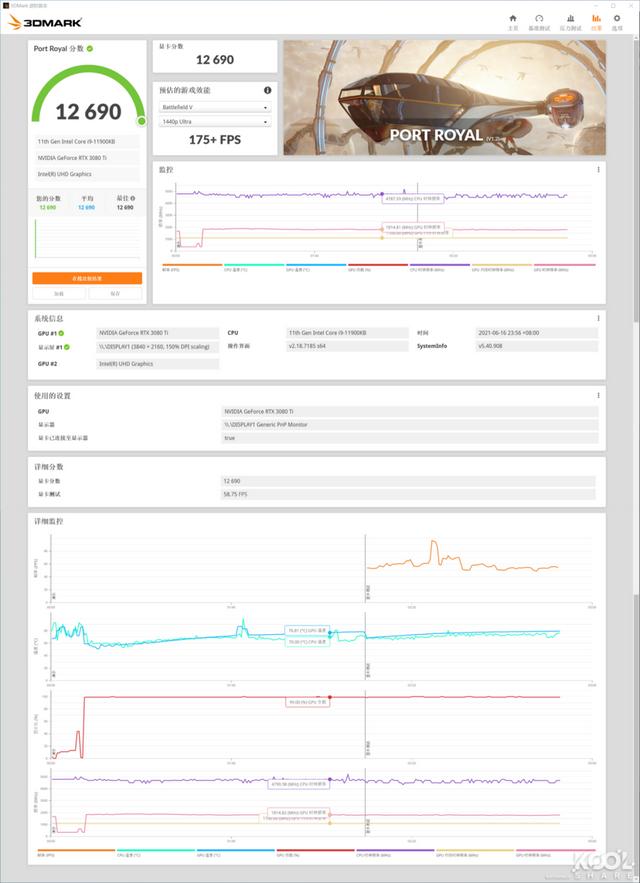The width and height of the screenshot is (640, 883).
Task: Click the graphics score '12 690' card at top
Action: (215, 56)
